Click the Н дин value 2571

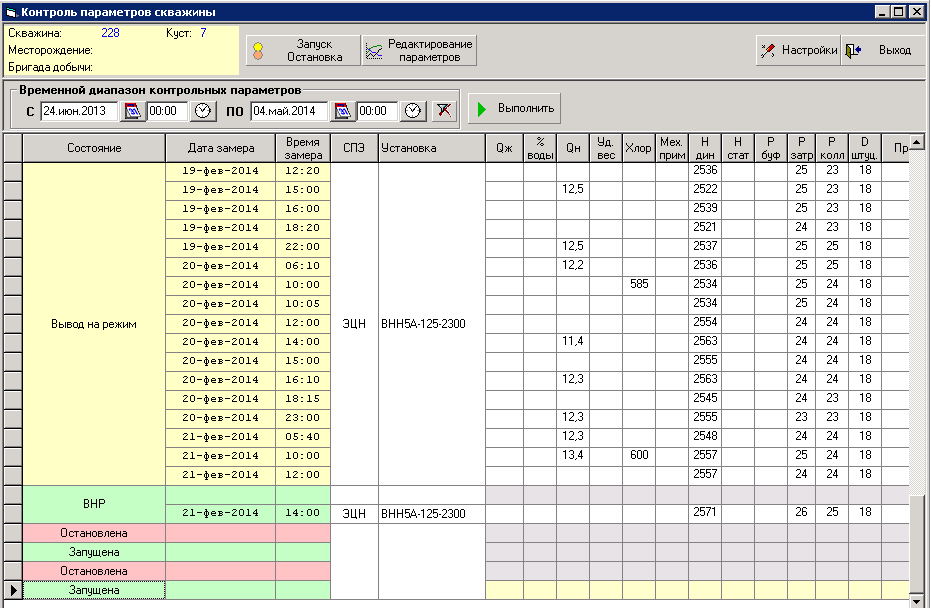point(705,512)
